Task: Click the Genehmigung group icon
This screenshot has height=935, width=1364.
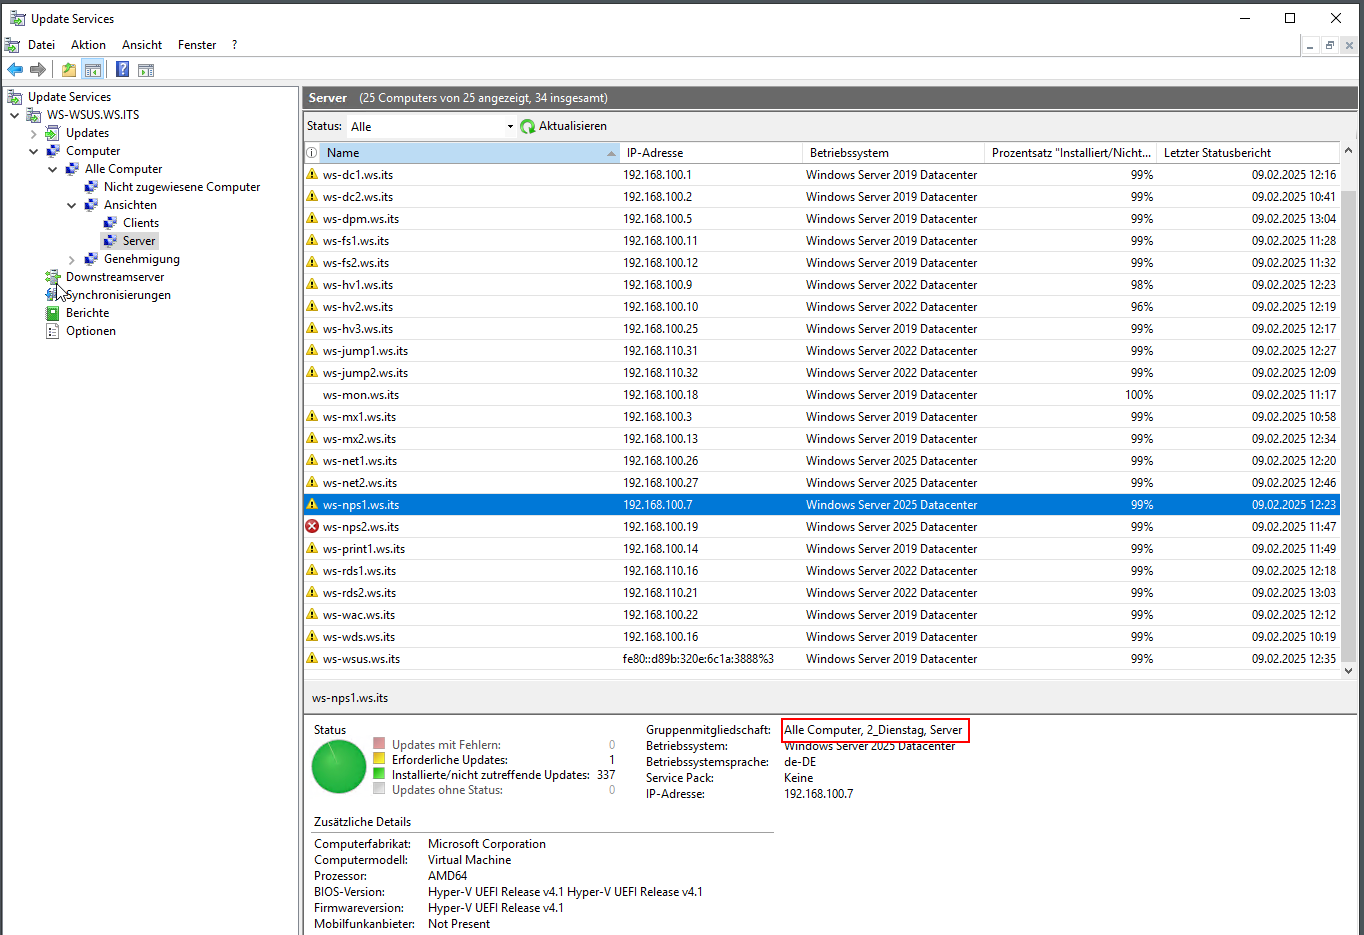Action: (91, 259)
